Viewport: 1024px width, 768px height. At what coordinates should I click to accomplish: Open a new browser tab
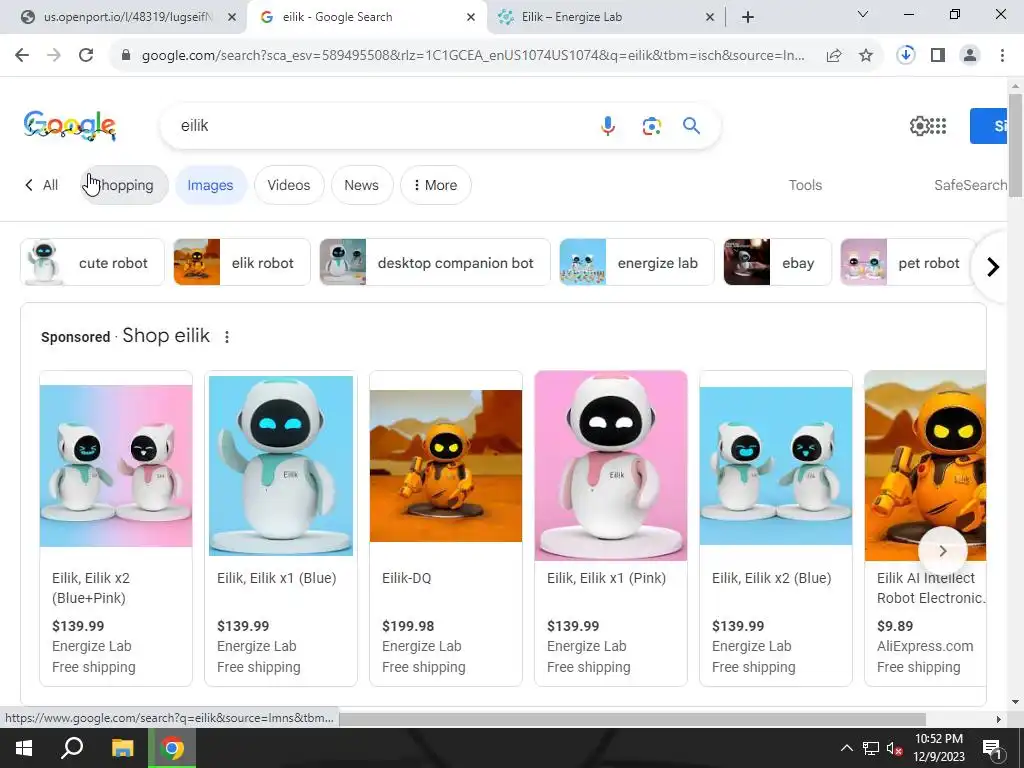[748, 17]
